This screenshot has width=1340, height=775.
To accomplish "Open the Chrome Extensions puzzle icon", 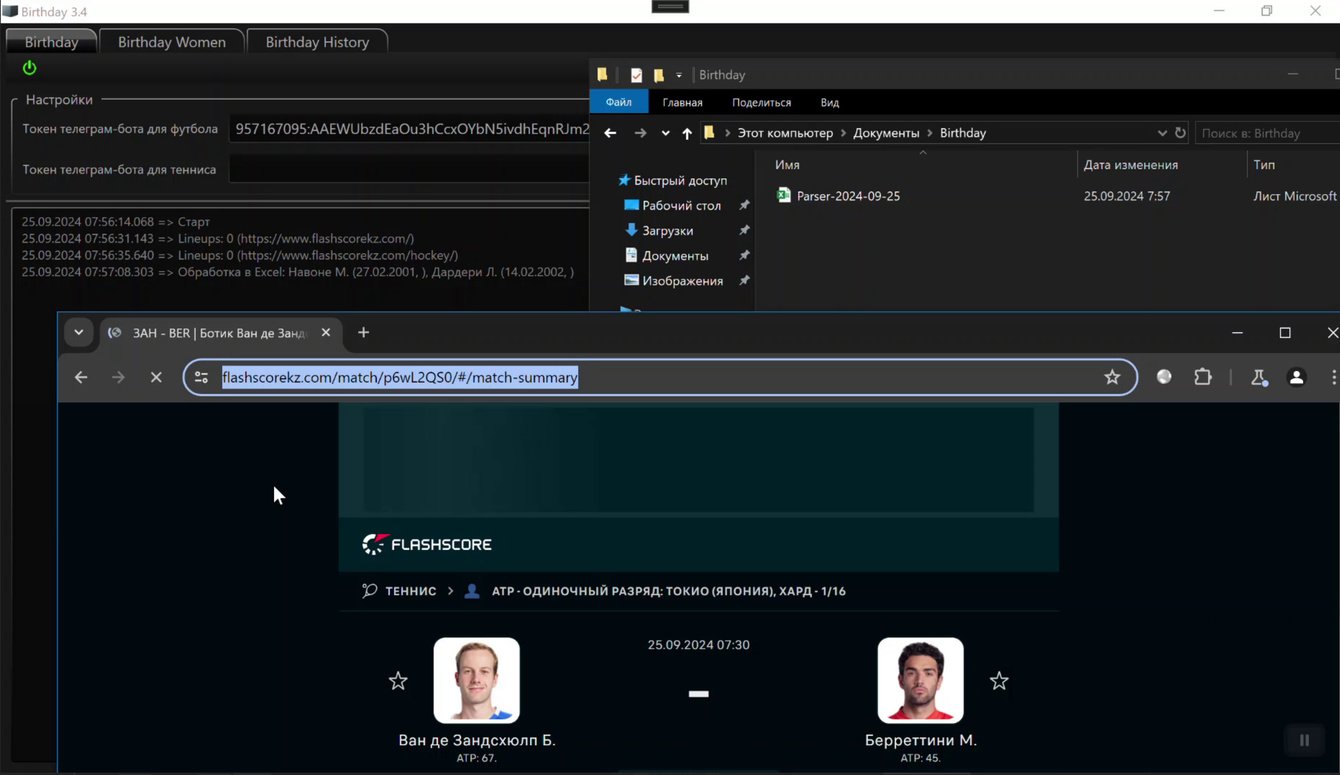I will pos(1203,377).
